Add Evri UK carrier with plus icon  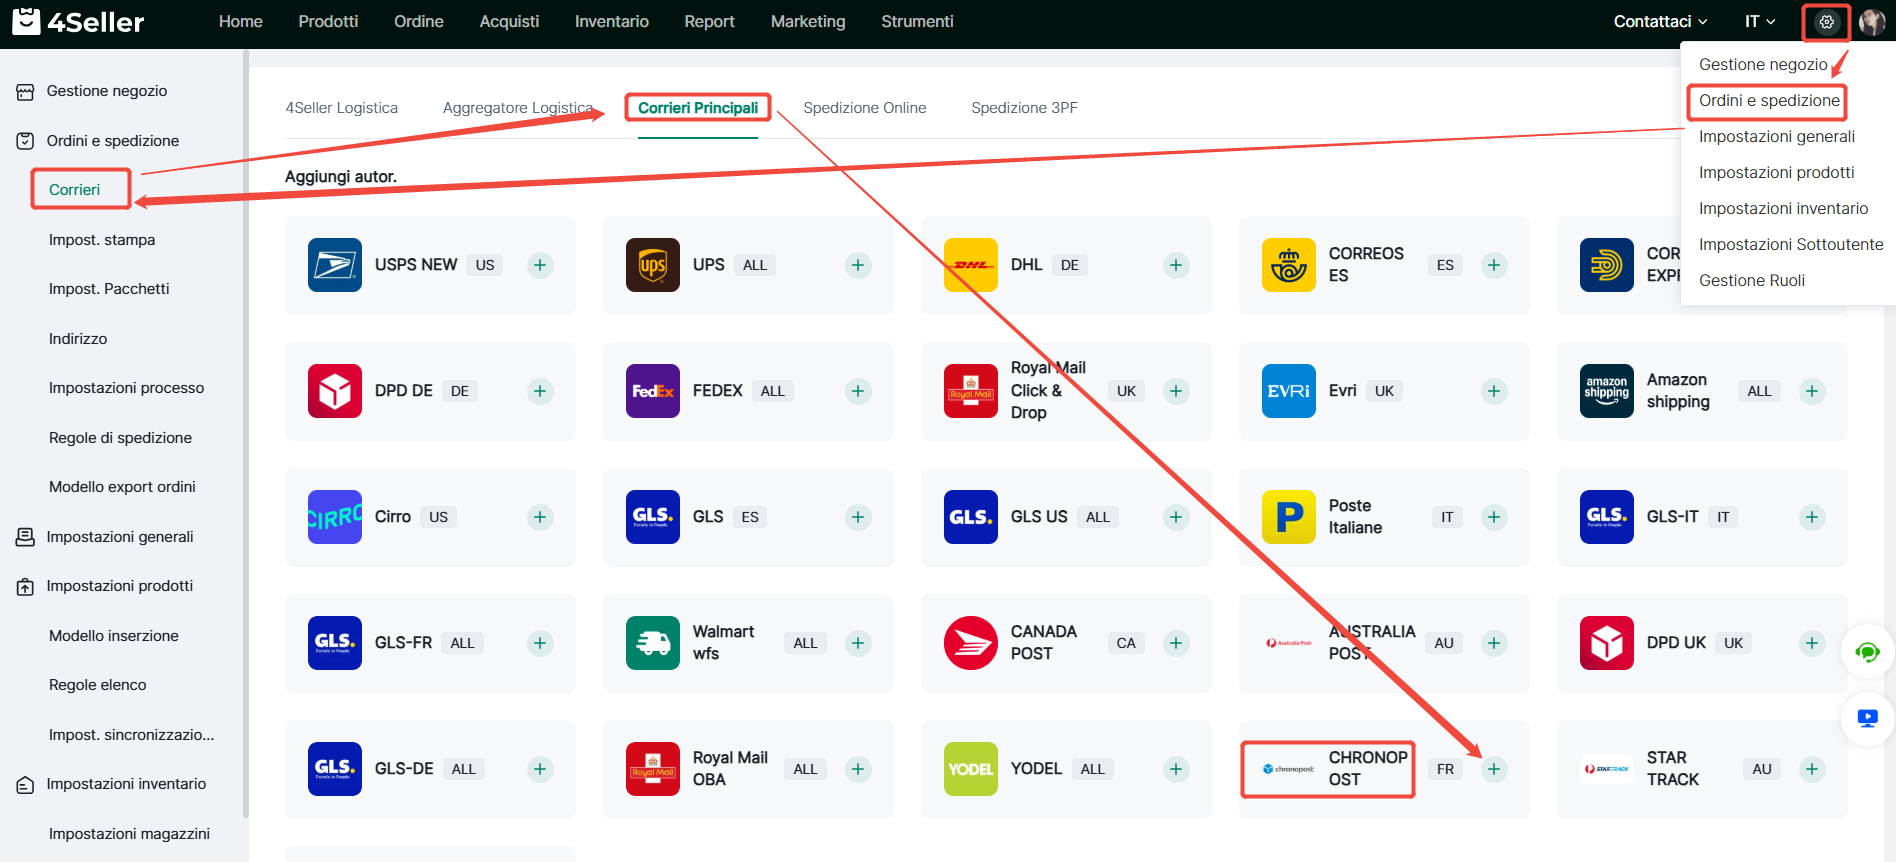tap(1494, 391)
